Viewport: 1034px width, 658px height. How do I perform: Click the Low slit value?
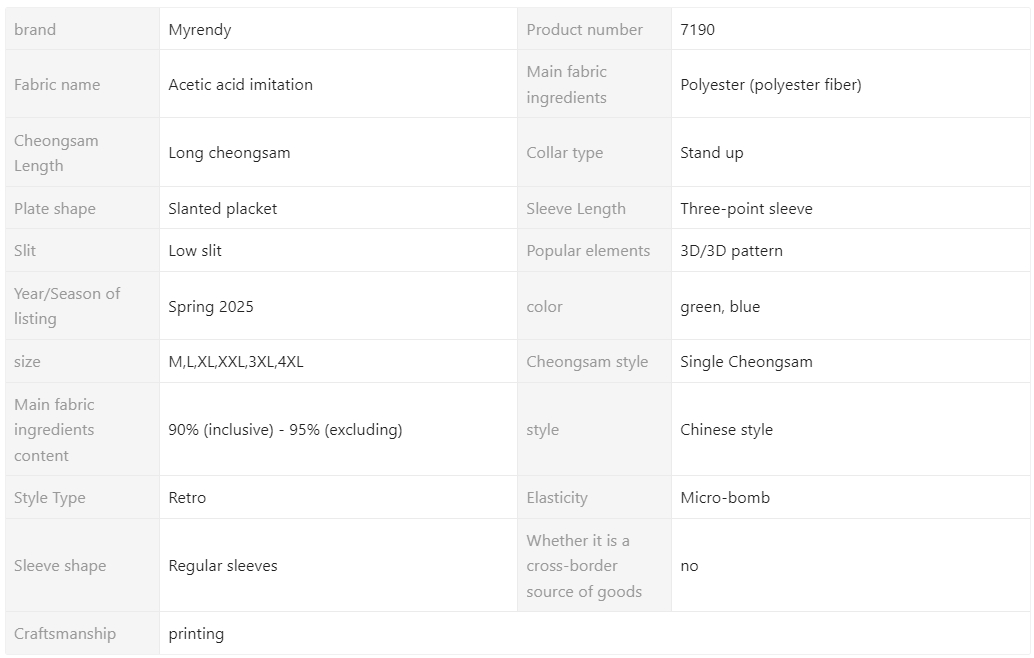coord(195,251)
